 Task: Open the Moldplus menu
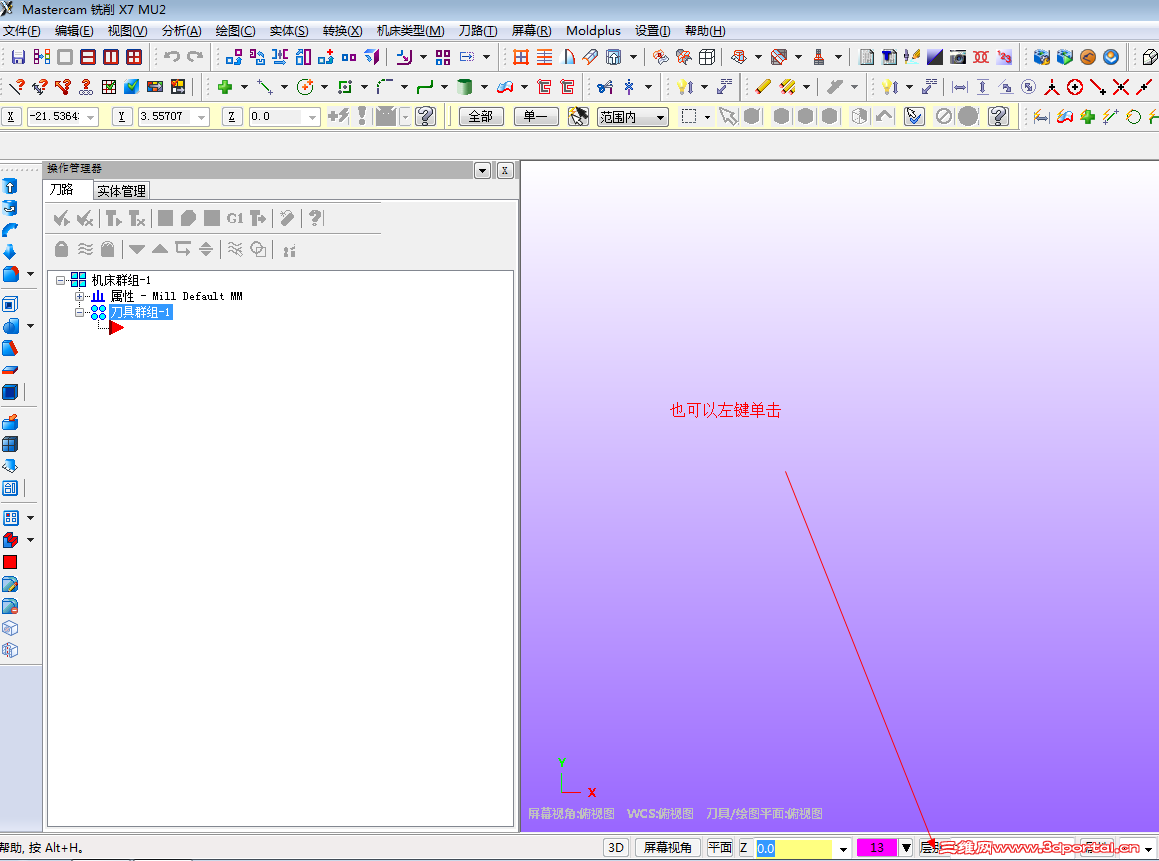tap(594, 30)
